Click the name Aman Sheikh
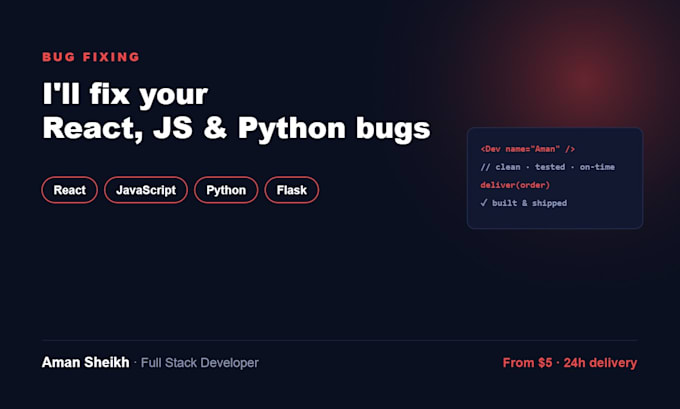 coord(85,362)
